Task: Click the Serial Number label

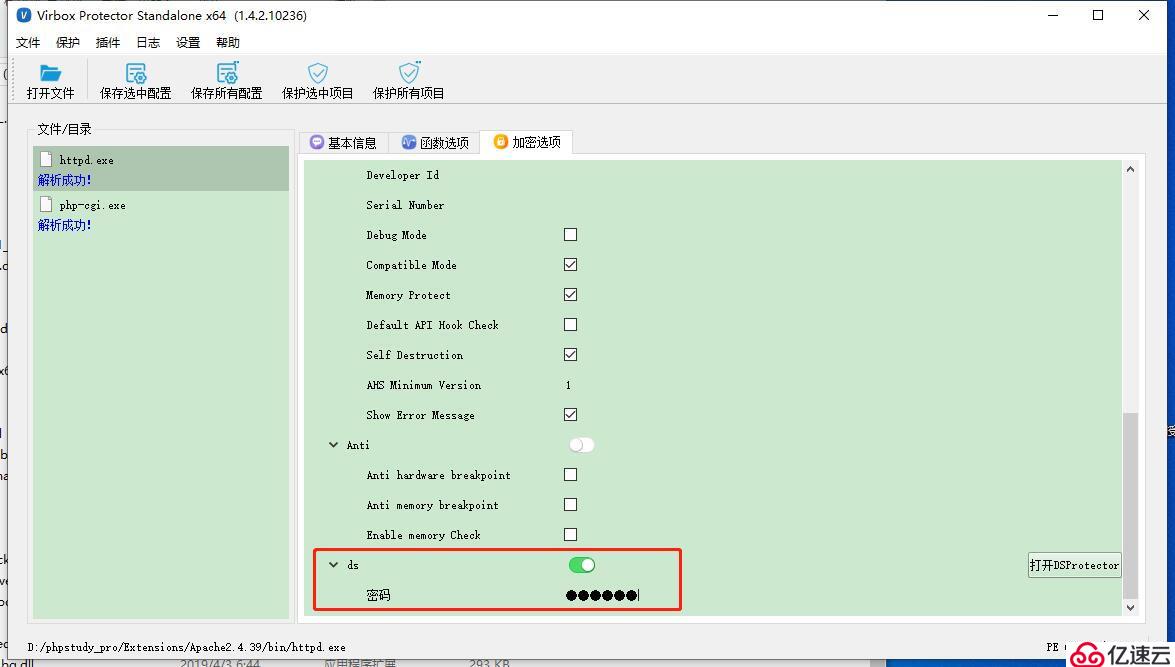Action: (x=405, y=205)
